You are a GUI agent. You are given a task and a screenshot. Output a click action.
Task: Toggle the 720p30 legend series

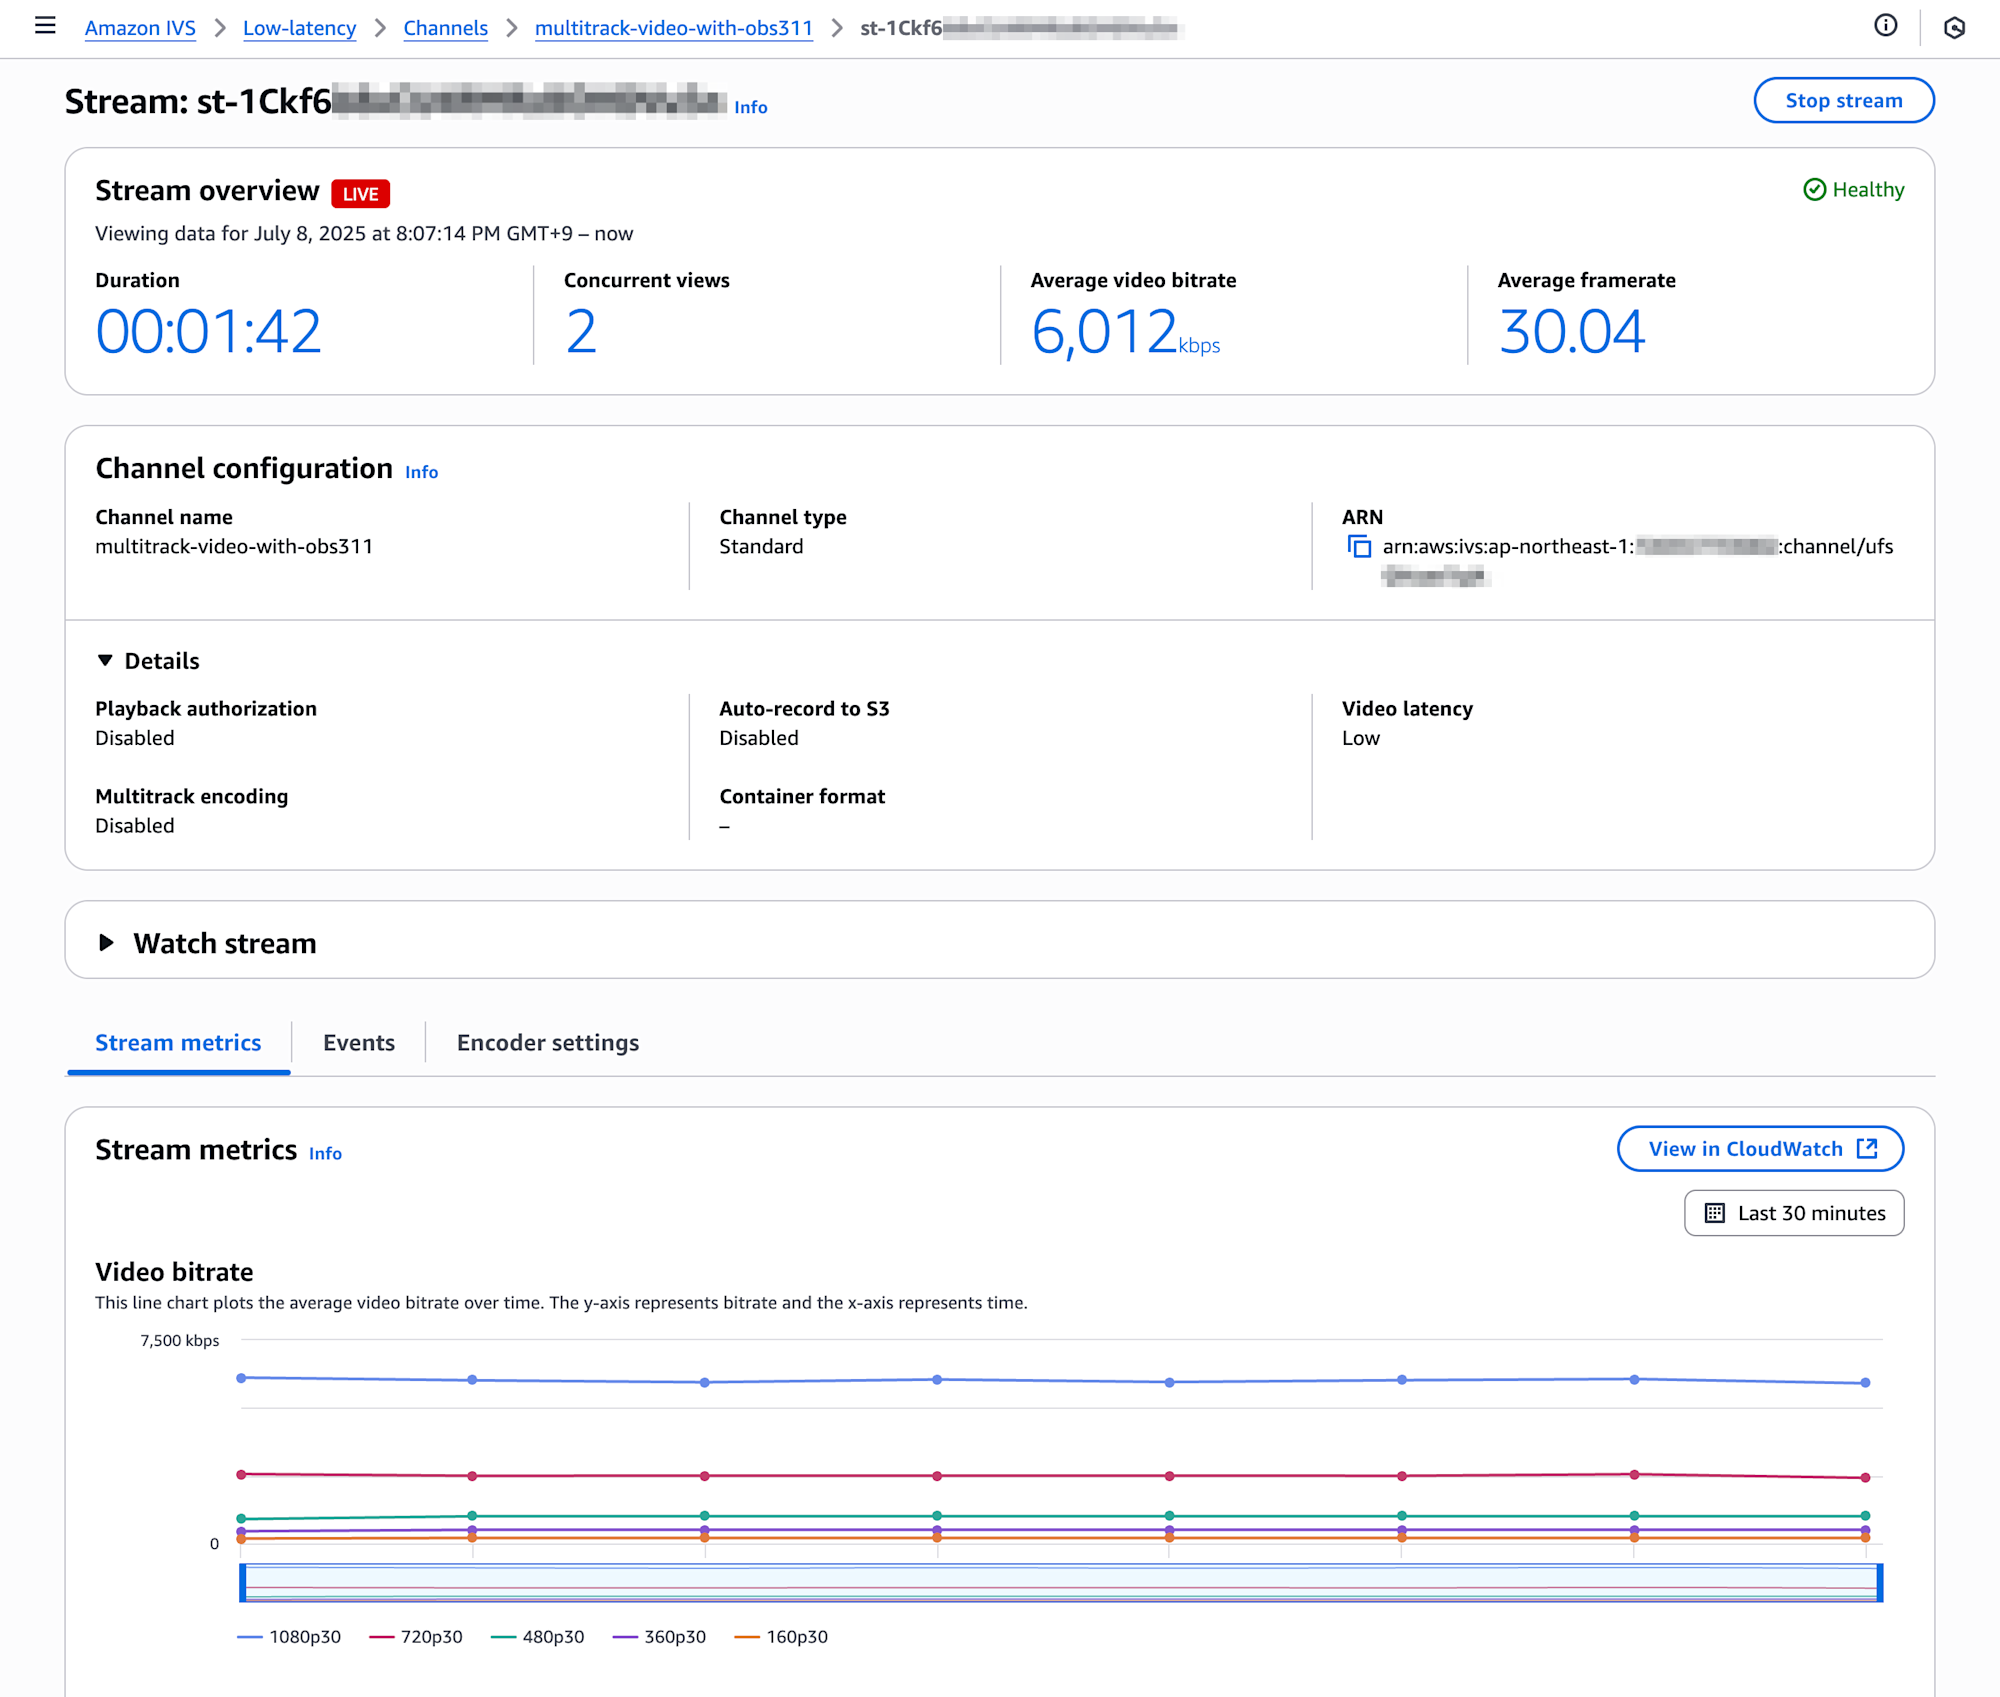coord(416,1636)
